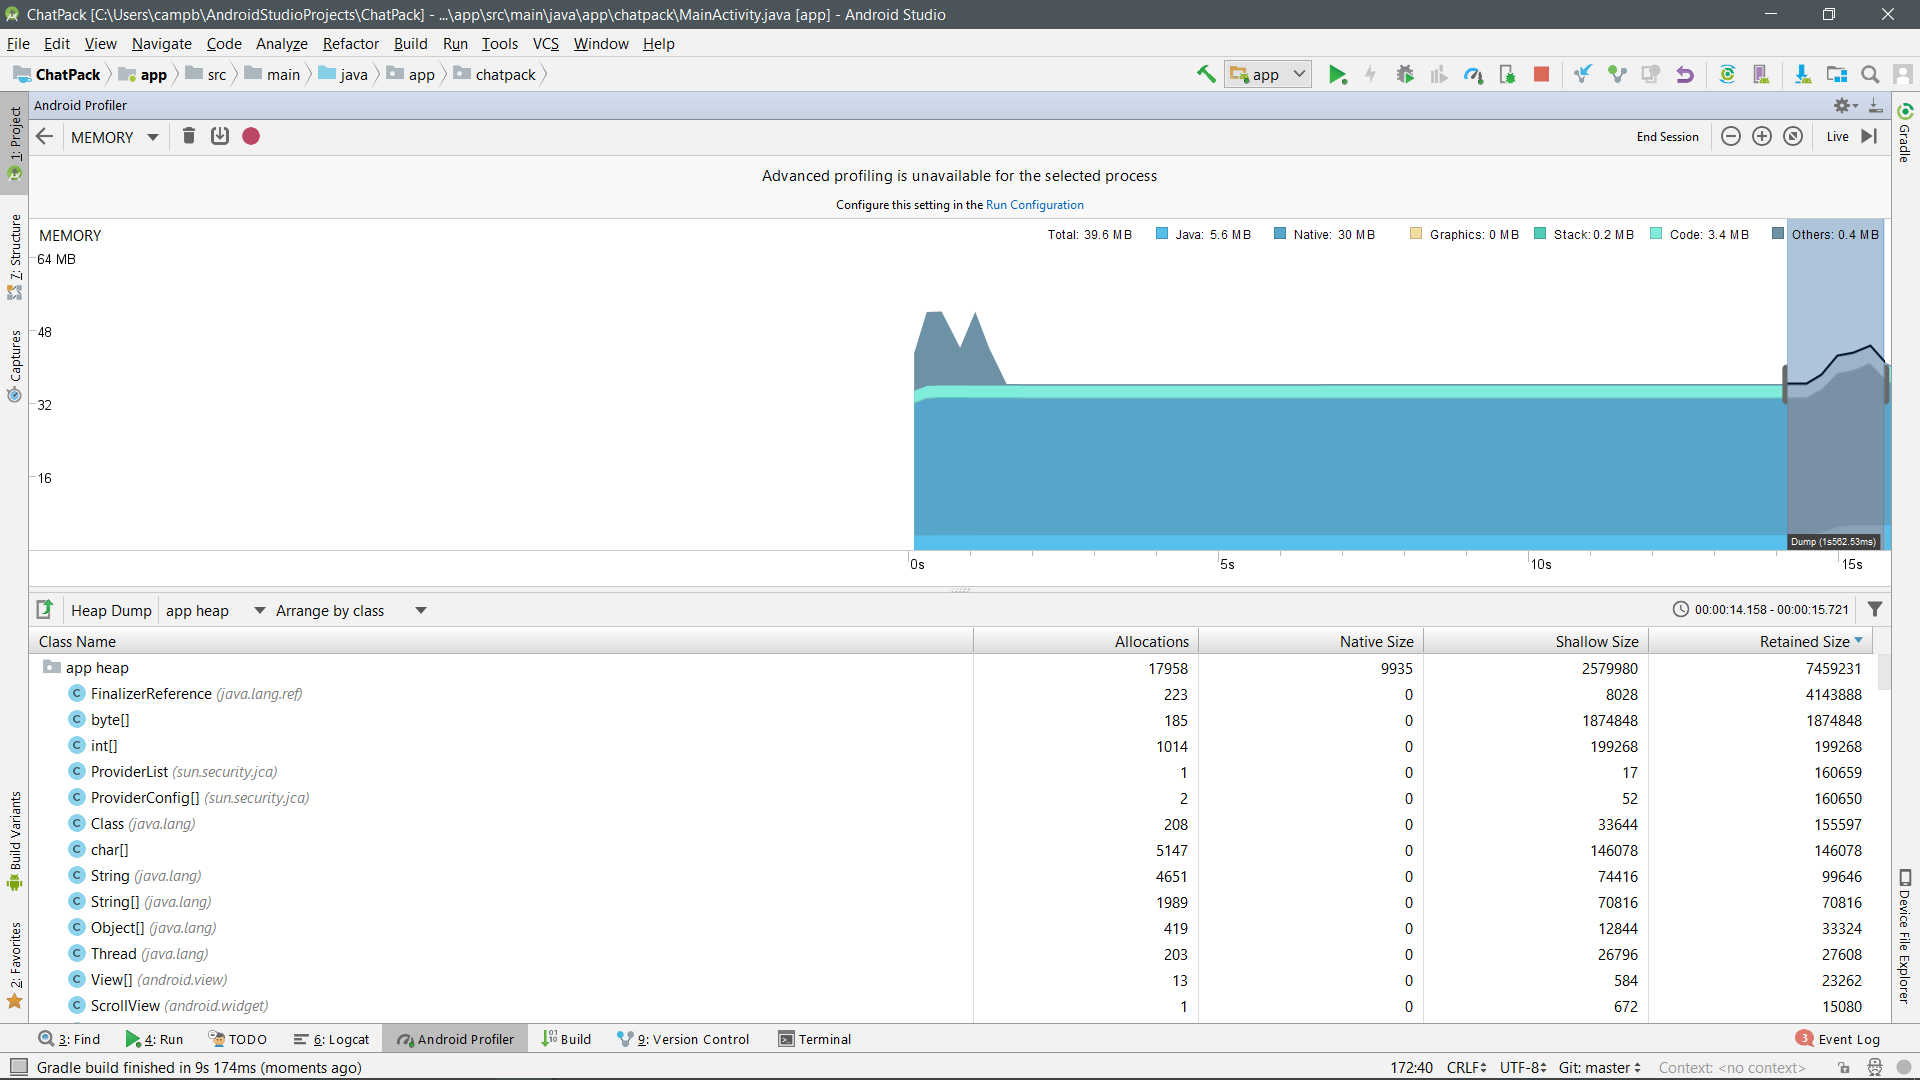The width and height of the screenshot is (1920, 1080).
Task: Click the heap dump filter funnel icon
Action: click(1875, 609)
